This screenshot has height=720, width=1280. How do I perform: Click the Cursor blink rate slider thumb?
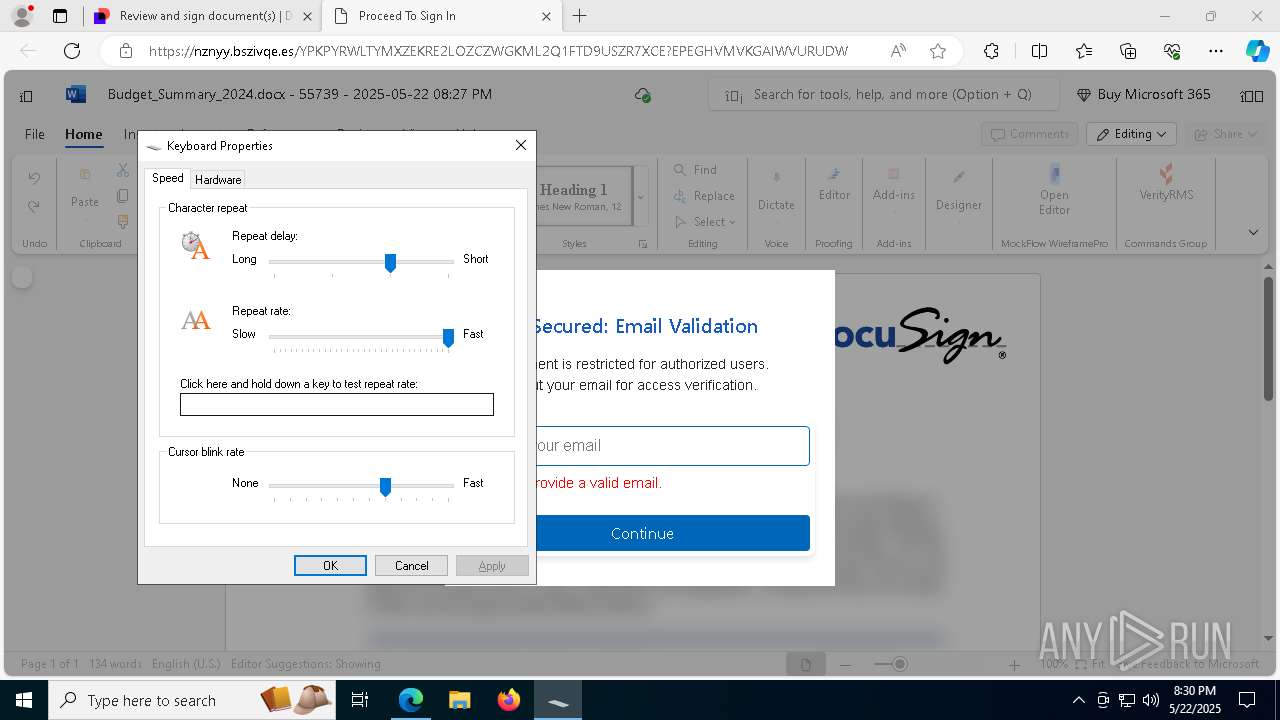[x=385, y=487]
